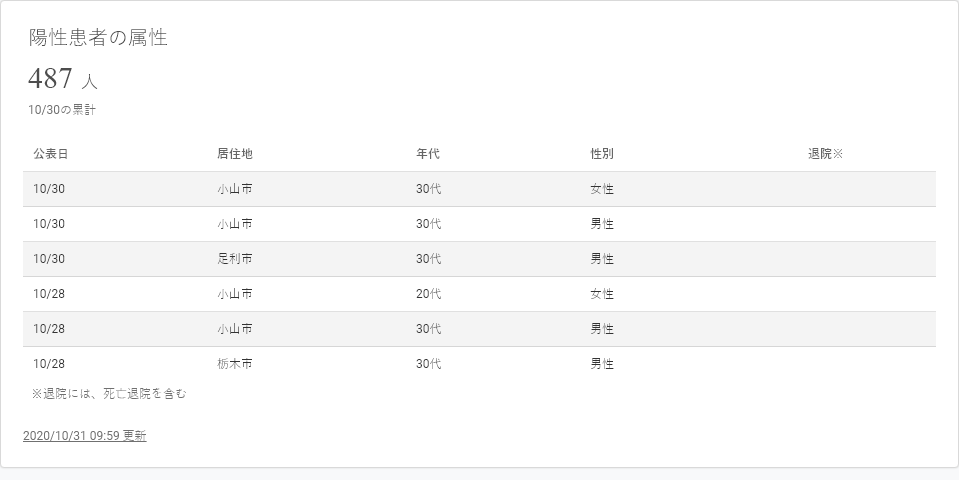Screen dimensions: 959x480
Task: Click the 公表日 column header
Action: click(x=50, y=154)
